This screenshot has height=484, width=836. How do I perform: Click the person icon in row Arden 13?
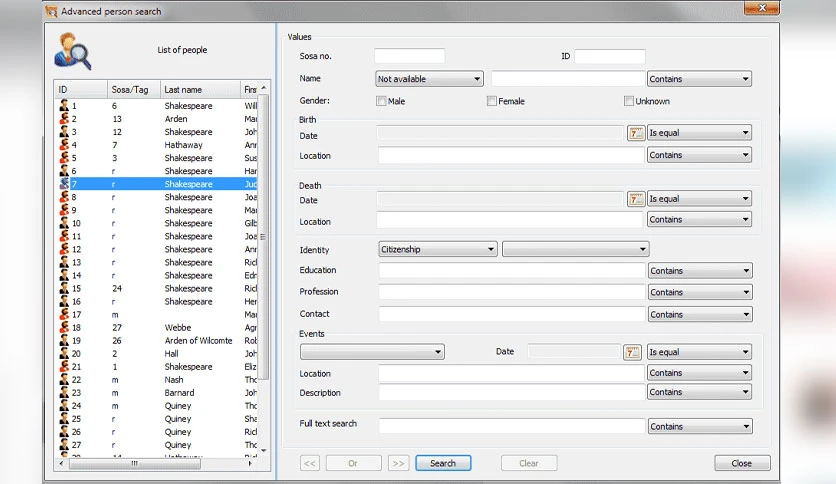64,119
